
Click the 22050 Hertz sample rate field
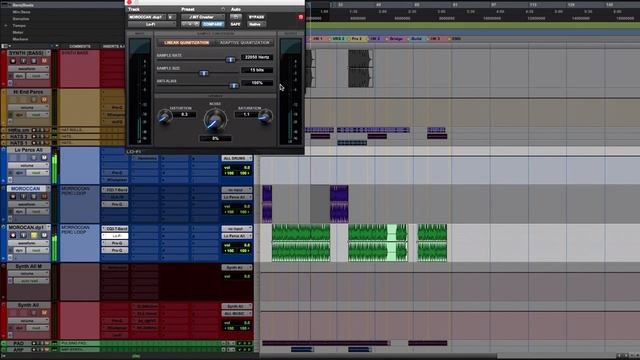point(257,57)
